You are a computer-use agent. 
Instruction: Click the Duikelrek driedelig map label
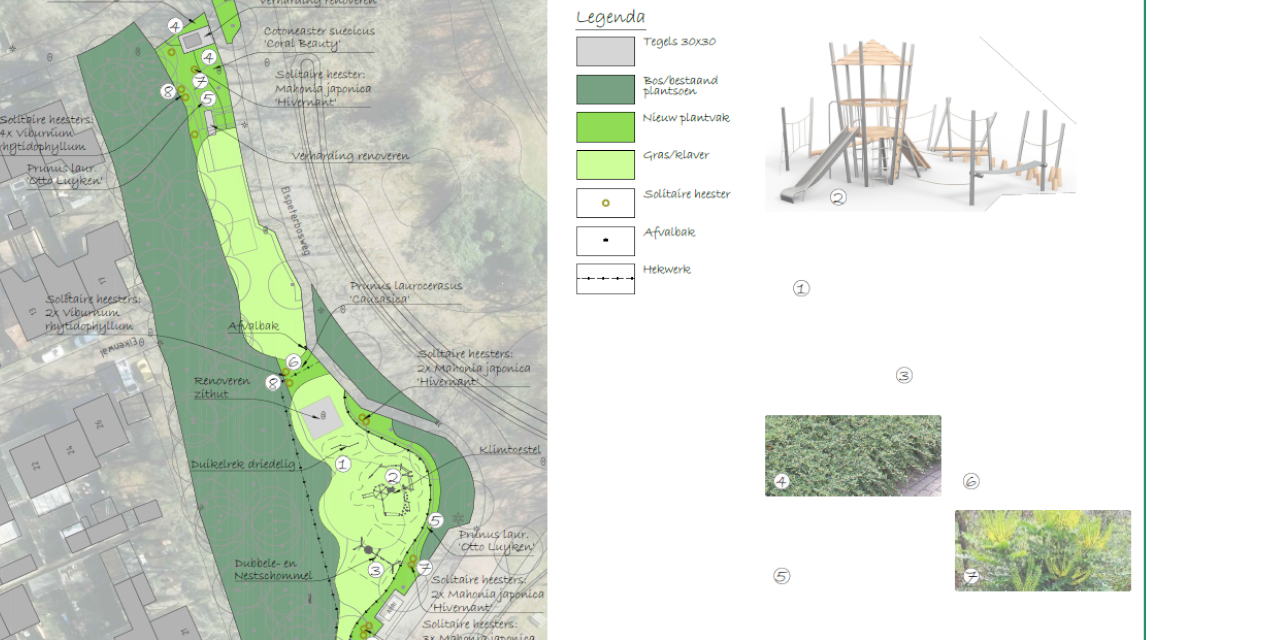point(243,465)
